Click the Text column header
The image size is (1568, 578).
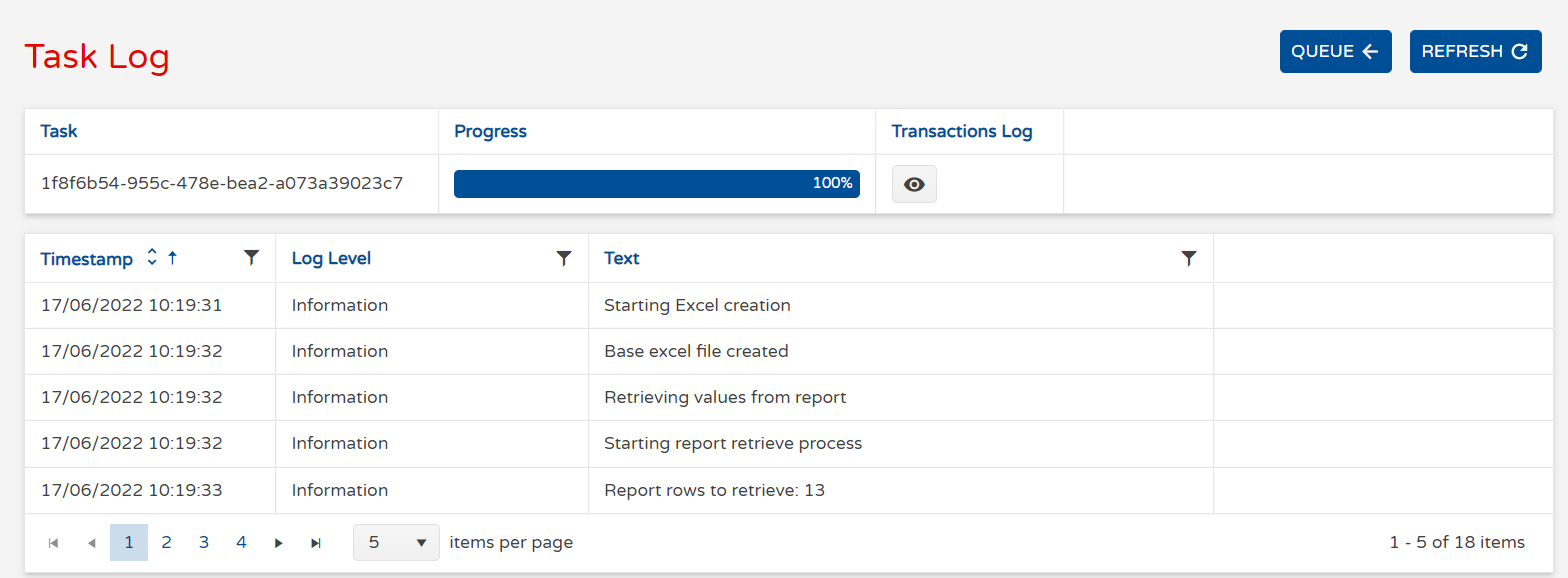[x=621, y=258]
